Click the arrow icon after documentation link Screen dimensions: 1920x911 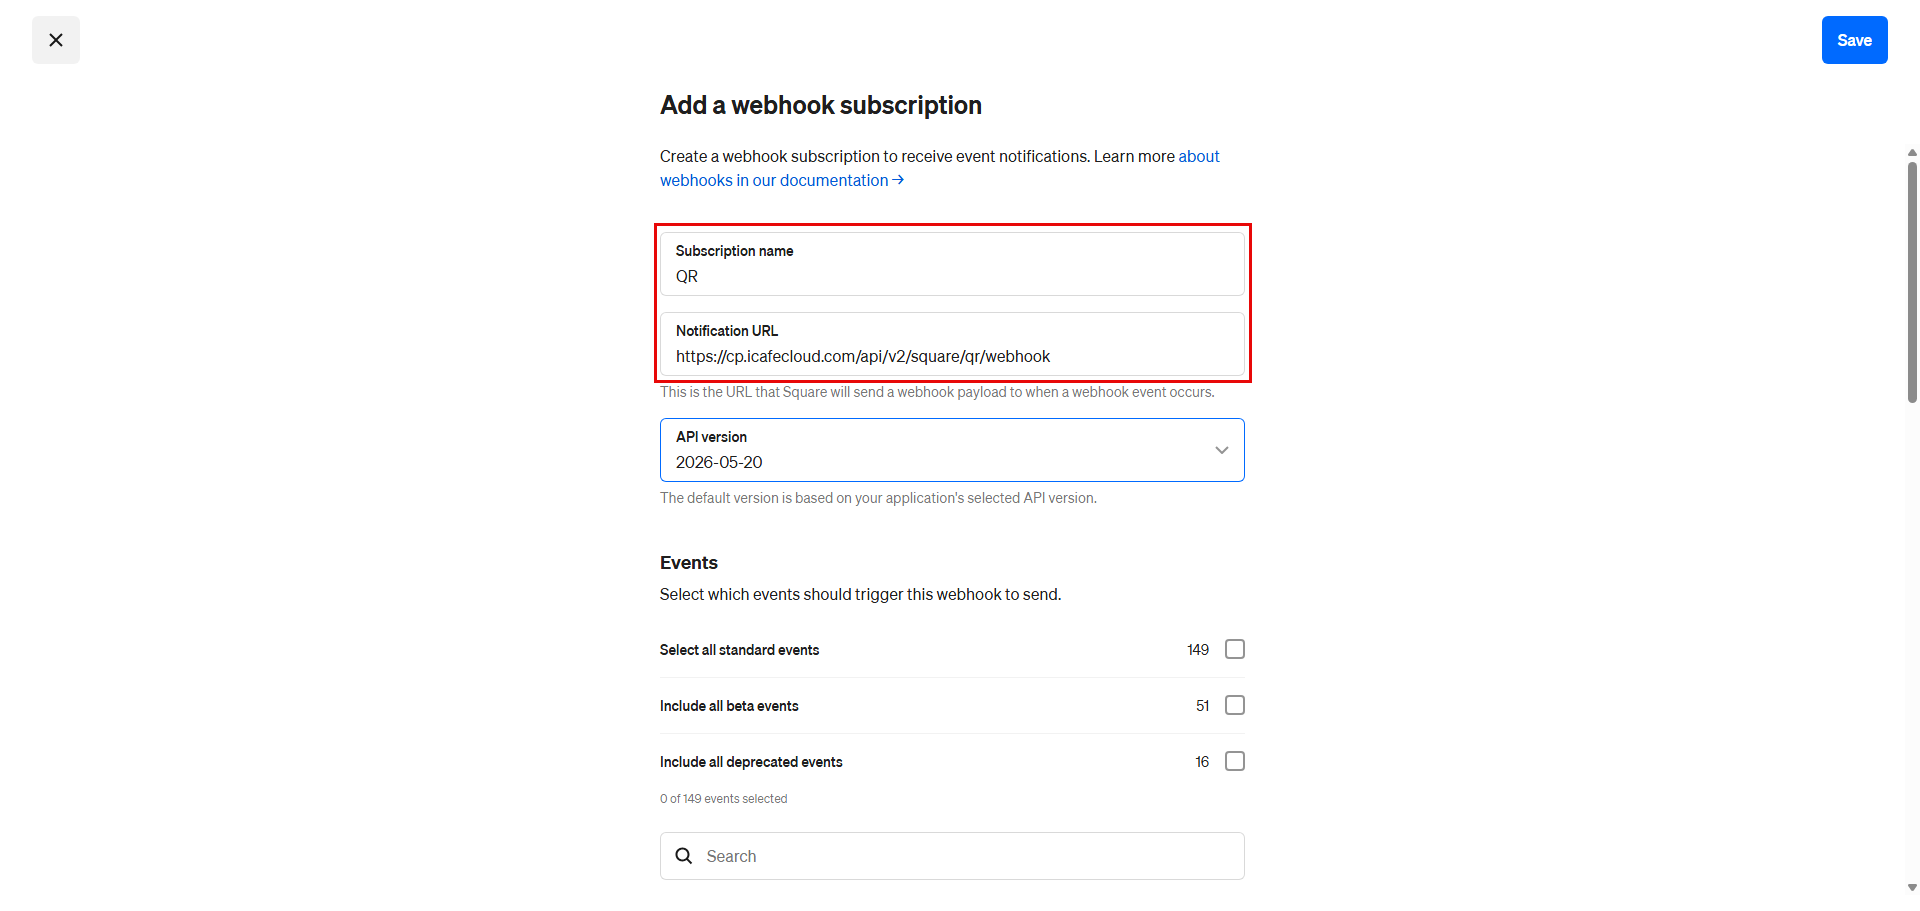(x=898, y=180)
